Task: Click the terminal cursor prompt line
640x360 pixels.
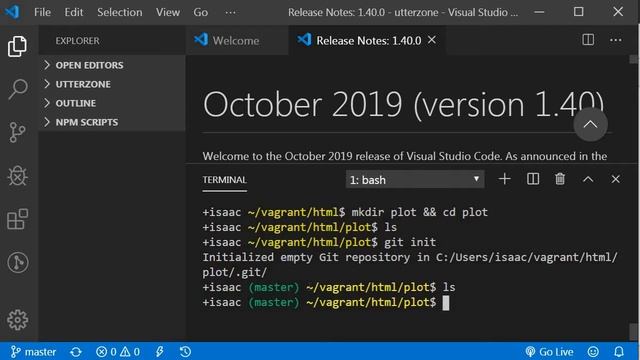Action: (326, 302)
